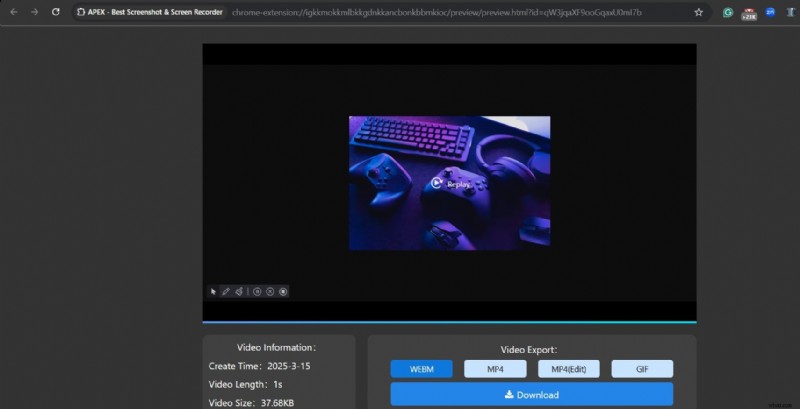Click the Video Size 37.68KB text
This screenshot has width=800, height=409.
point(251,403)
